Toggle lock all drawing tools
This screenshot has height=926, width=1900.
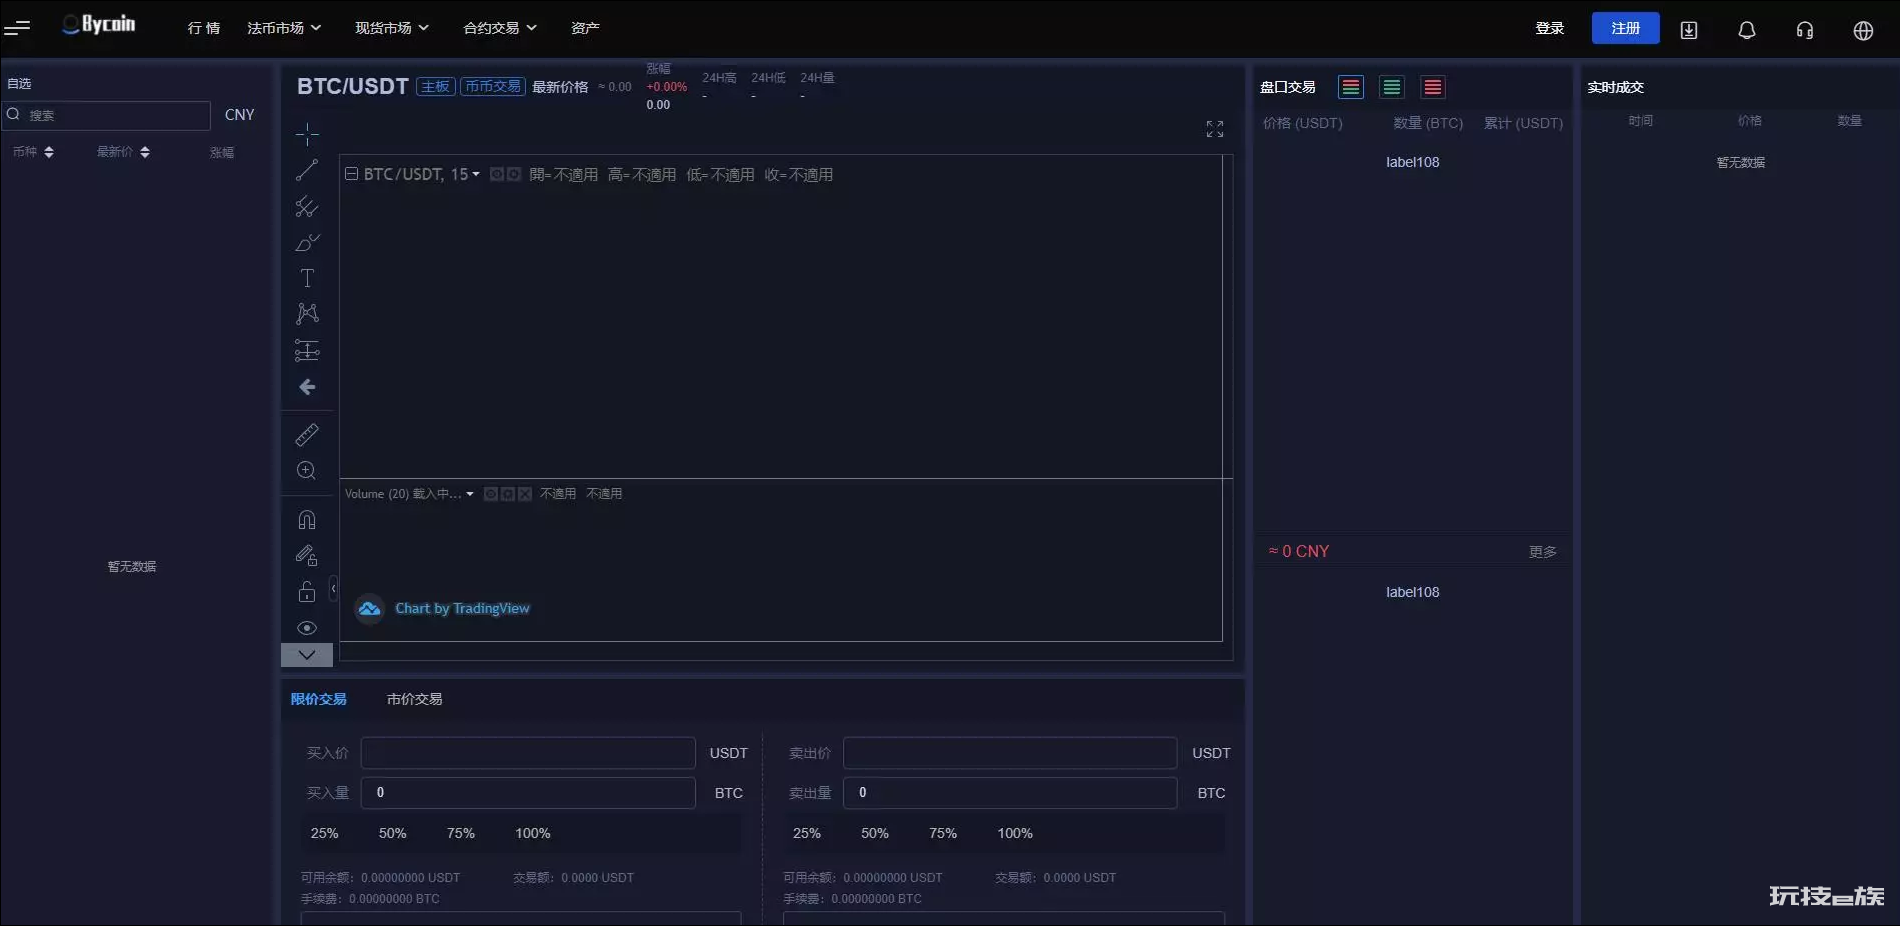tap(307, 591)
